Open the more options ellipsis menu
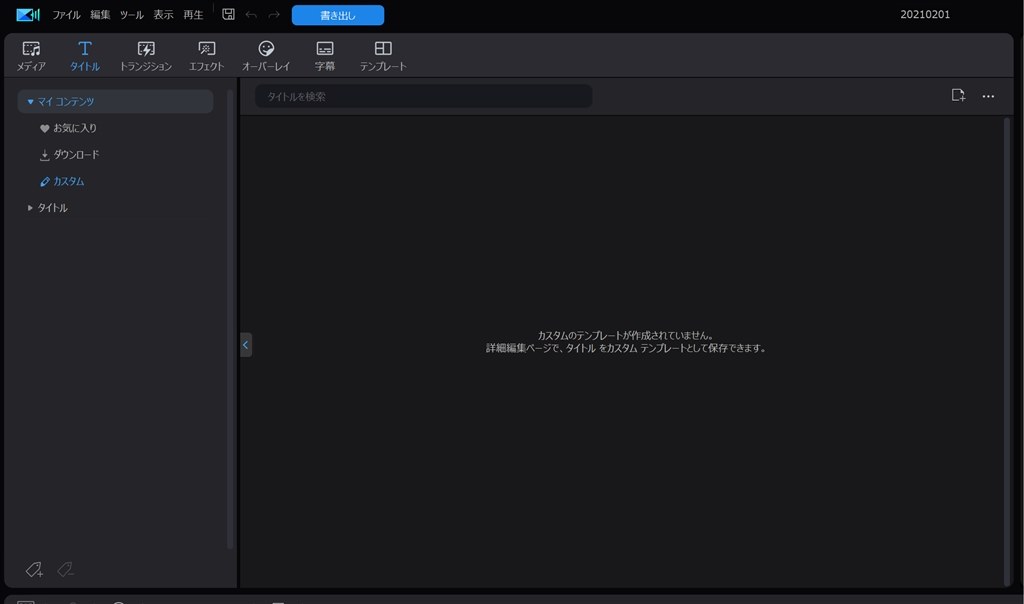 (988, 95)
